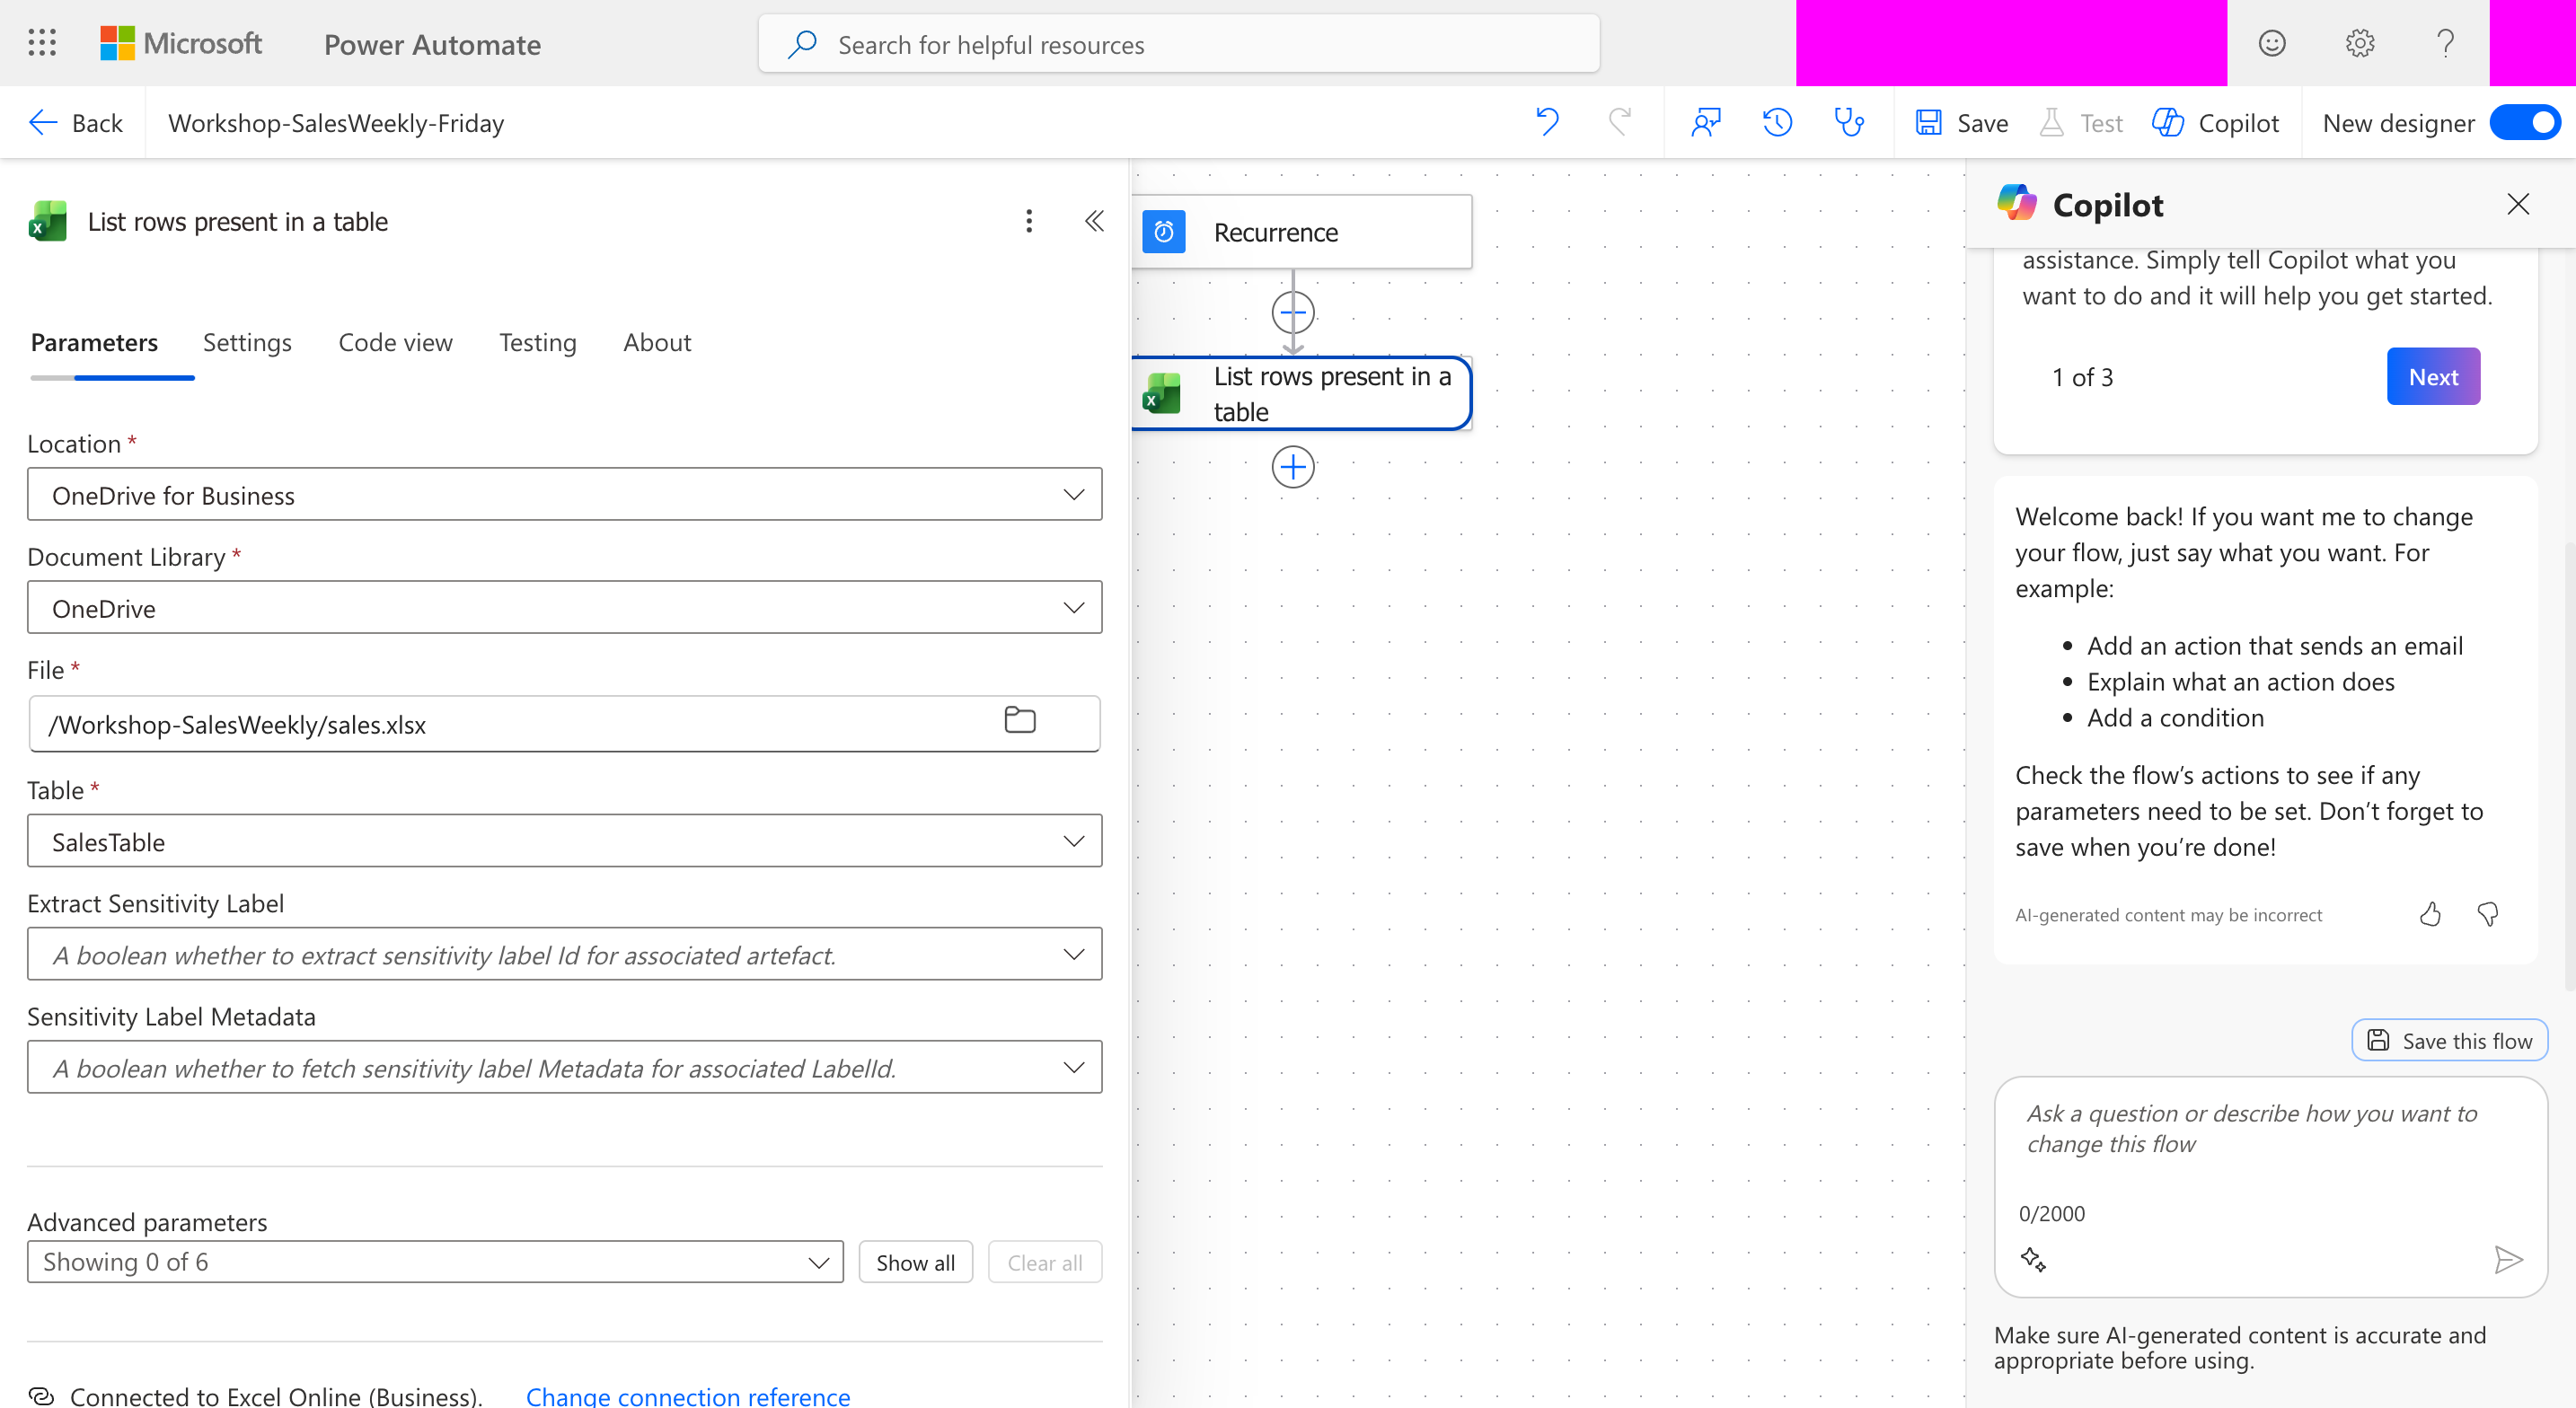
Task: Switch to the Code view tab
Action: (x=395, y=343)
